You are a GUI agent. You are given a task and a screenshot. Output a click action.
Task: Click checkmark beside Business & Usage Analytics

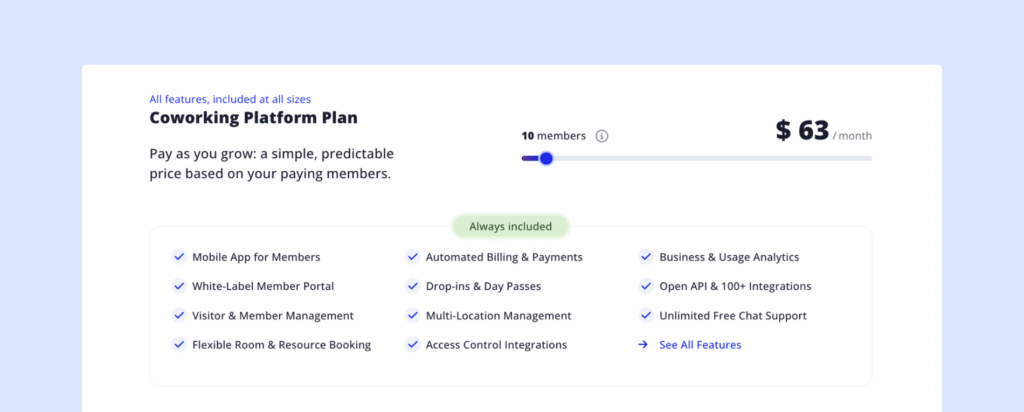[646, 257]
